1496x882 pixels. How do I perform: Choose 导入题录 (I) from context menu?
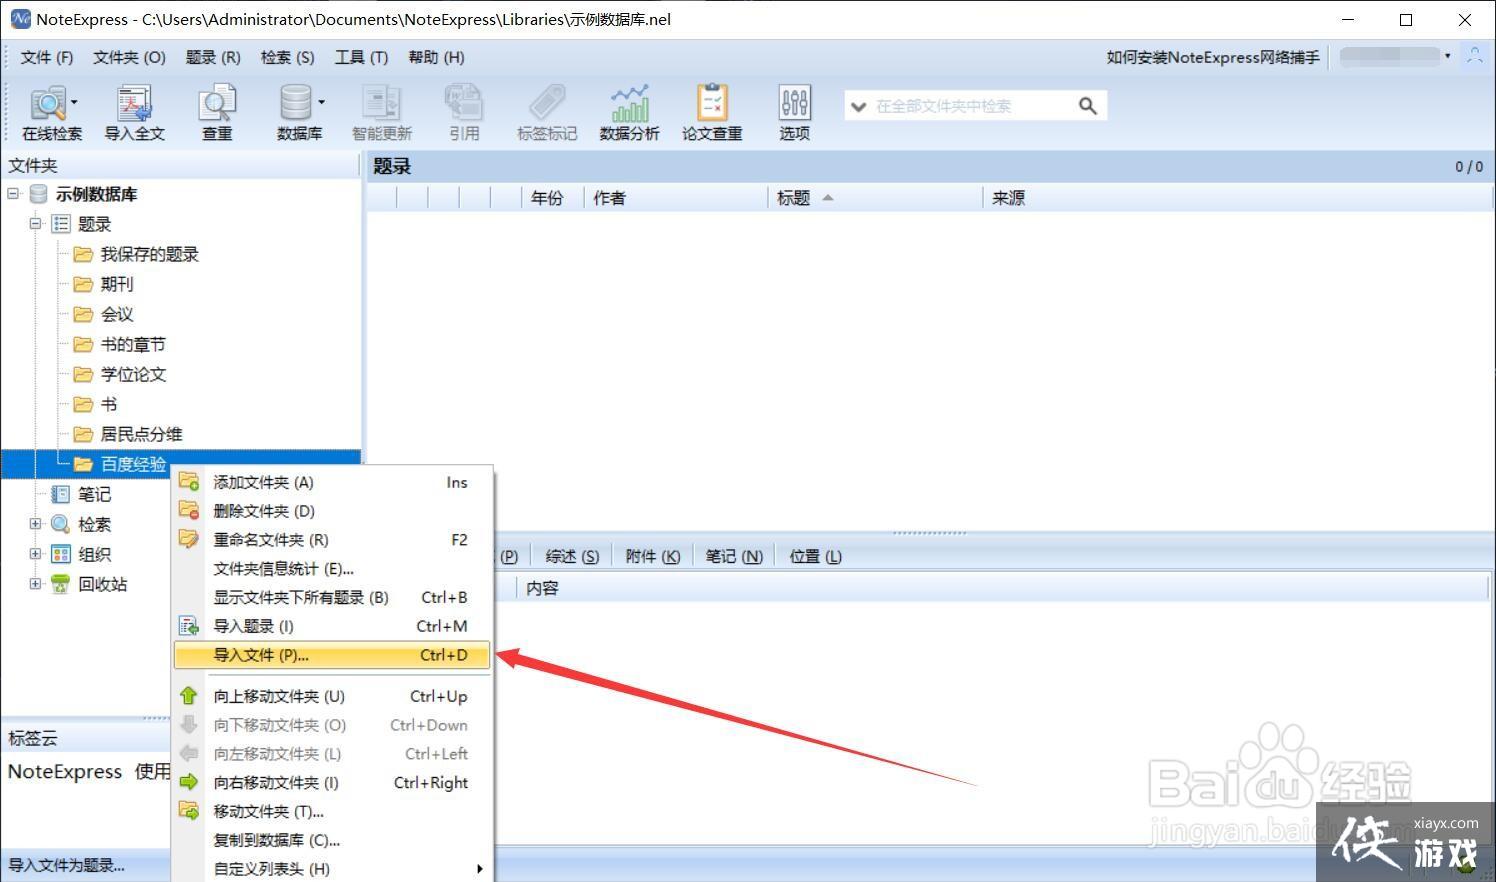(332, 626)
